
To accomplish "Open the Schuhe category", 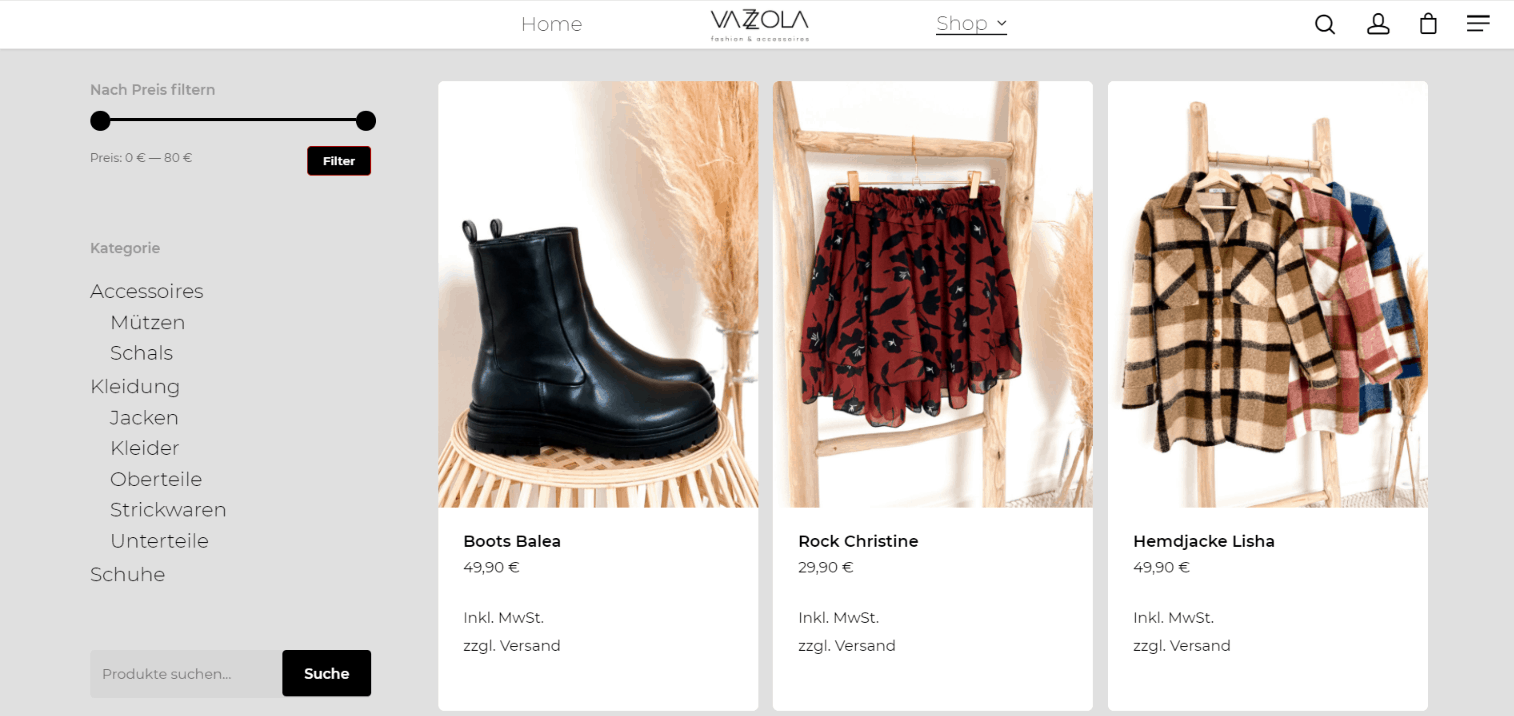I will point(128,574).
